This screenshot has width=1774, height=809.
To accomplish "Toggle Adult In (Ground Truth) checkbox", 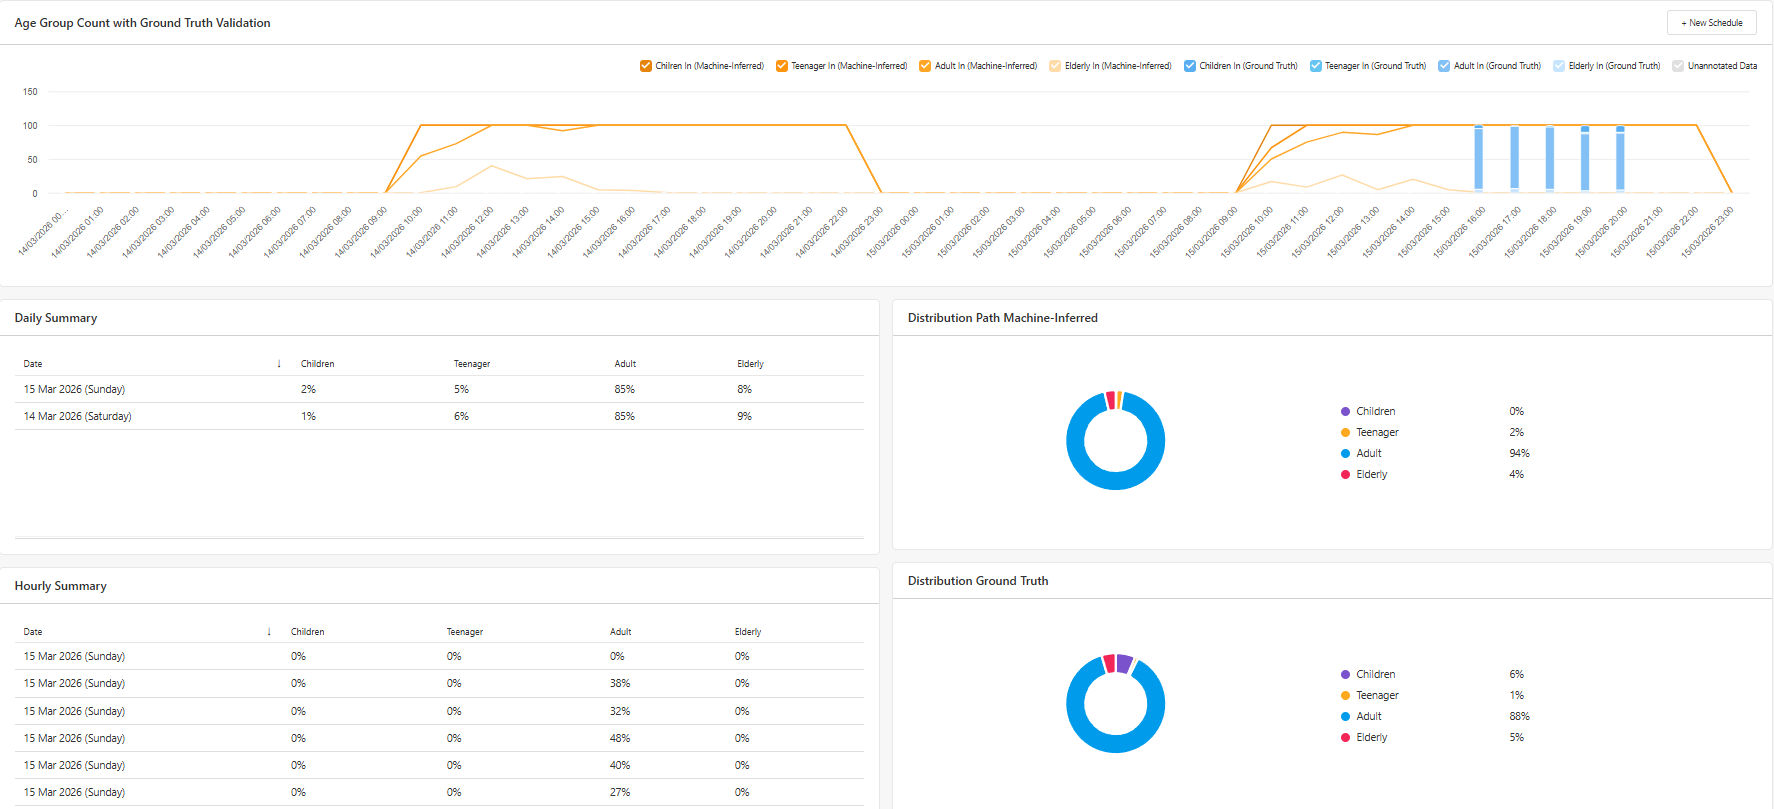I will pyautogui.click(x=1444, y=66).
